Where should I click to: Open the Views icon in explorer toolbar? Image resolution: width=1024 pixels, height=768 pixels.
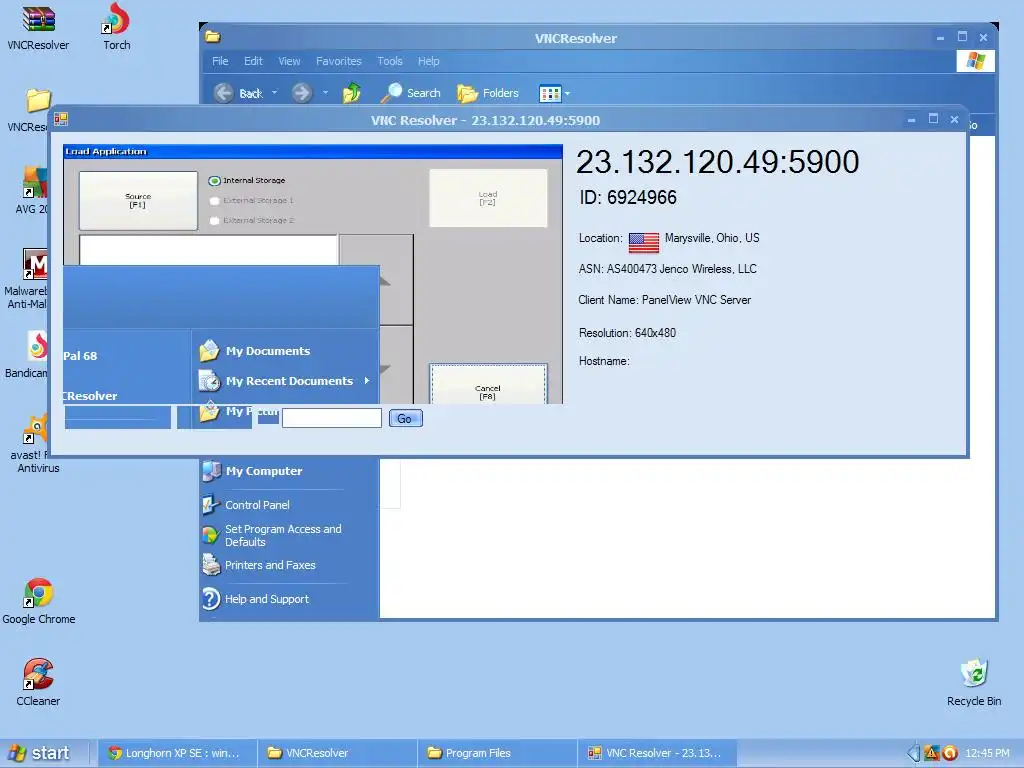click(550, 93)
